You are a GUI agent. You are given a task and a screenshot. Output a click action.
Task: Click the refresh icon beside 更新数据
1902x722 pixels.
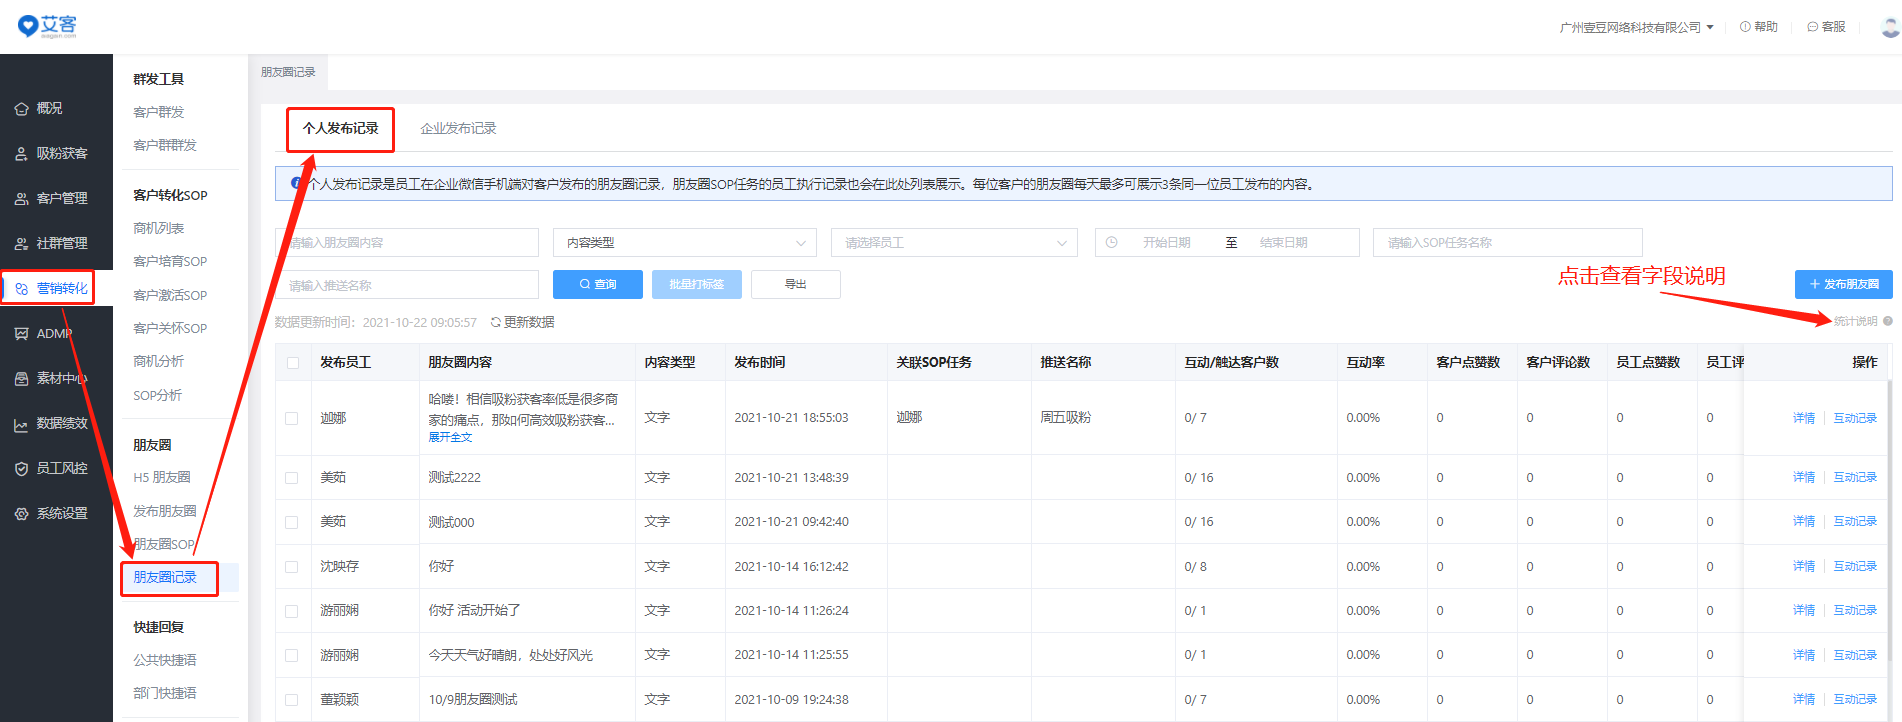tap(495, 322)
